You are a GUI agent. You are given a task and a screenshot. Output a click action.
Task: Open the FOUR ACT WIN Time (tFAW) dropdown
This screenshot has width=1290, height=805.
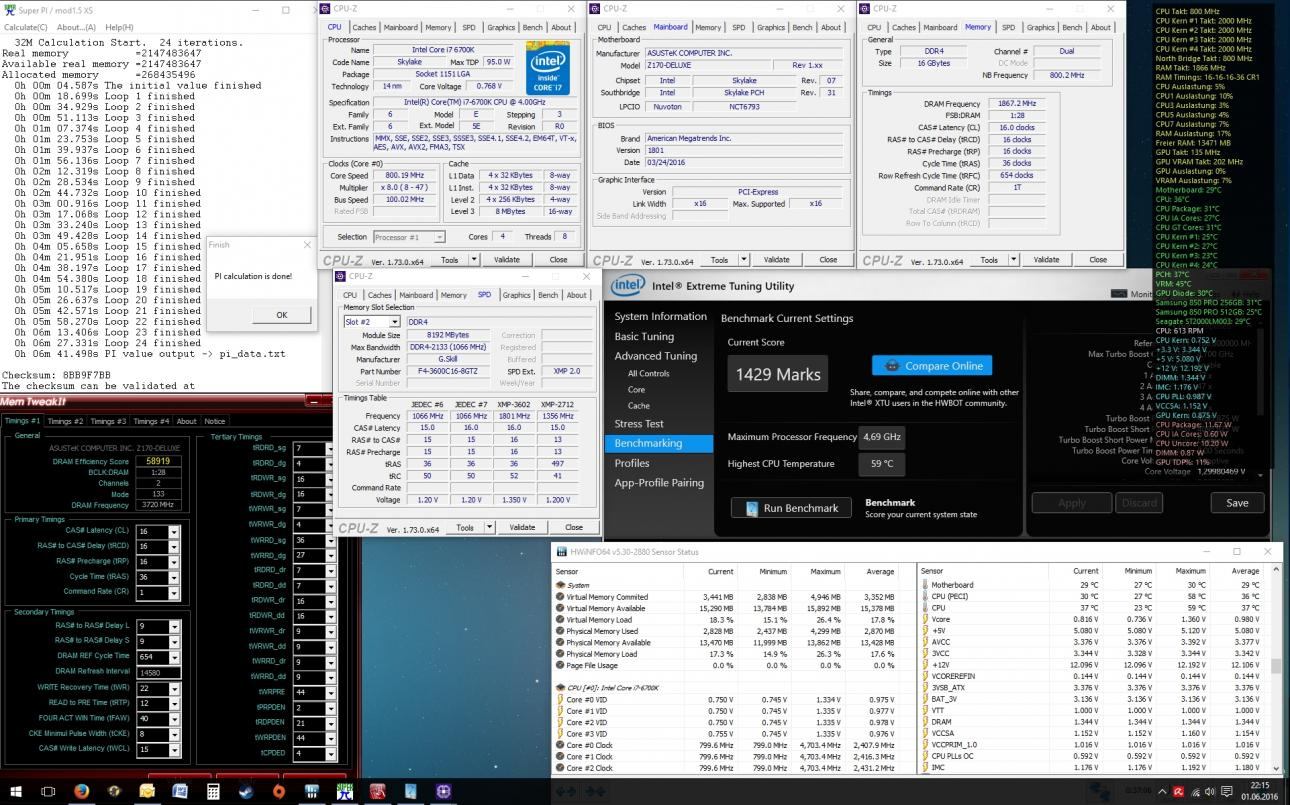[174, 718]
